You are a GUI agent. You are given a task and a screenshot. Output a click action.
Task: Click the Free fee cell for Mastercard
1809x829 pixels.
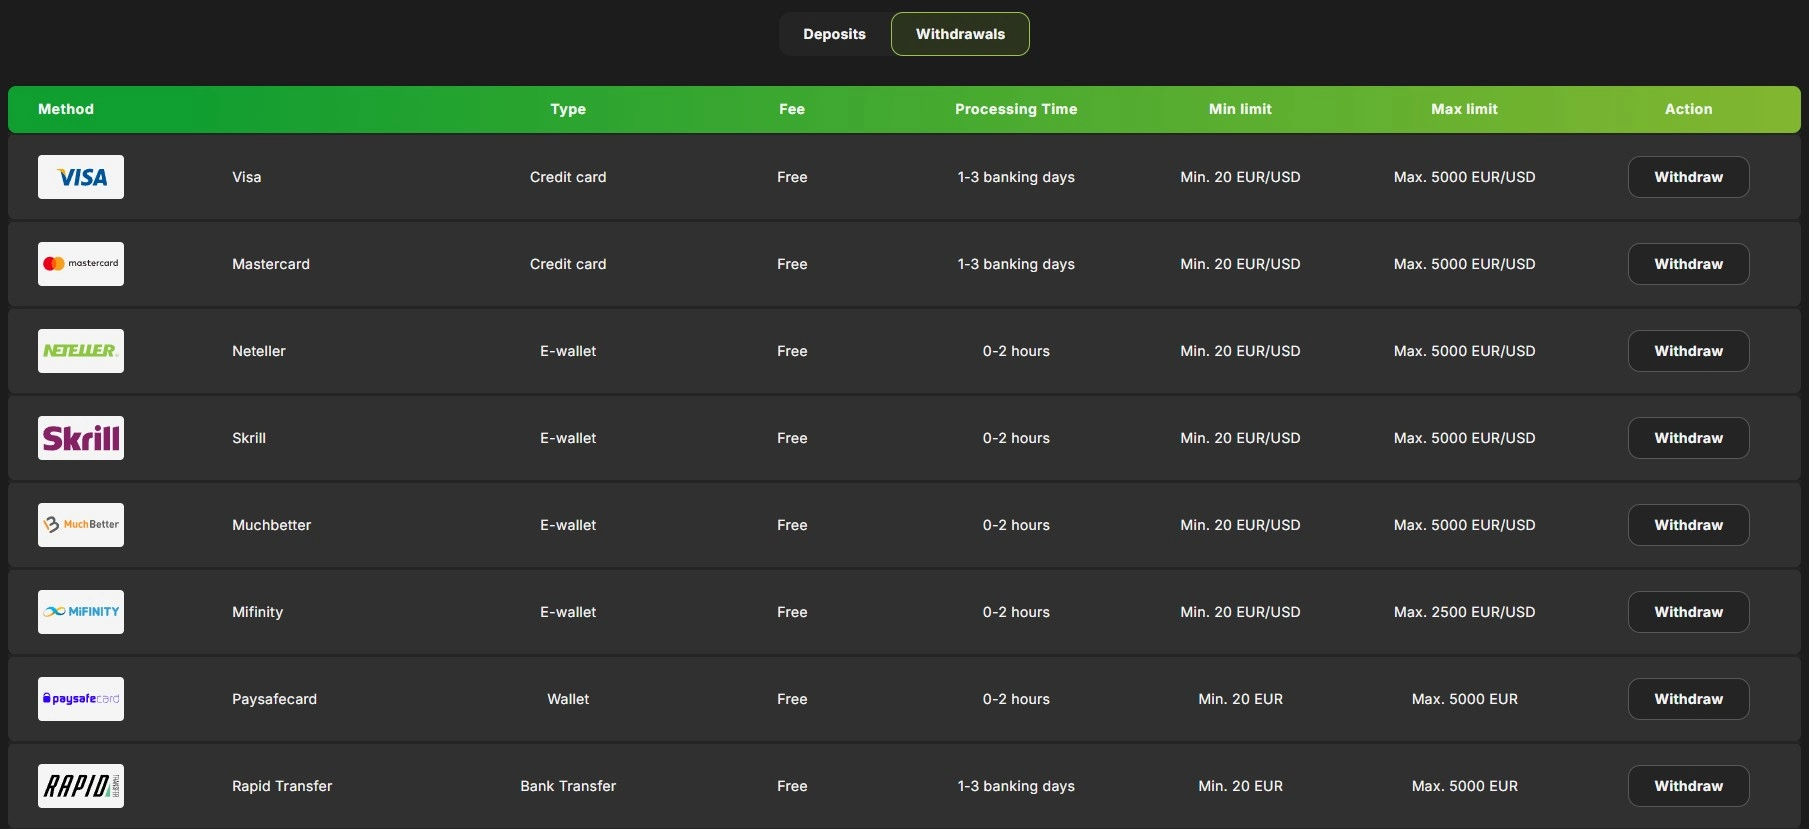tap(792, 264)
